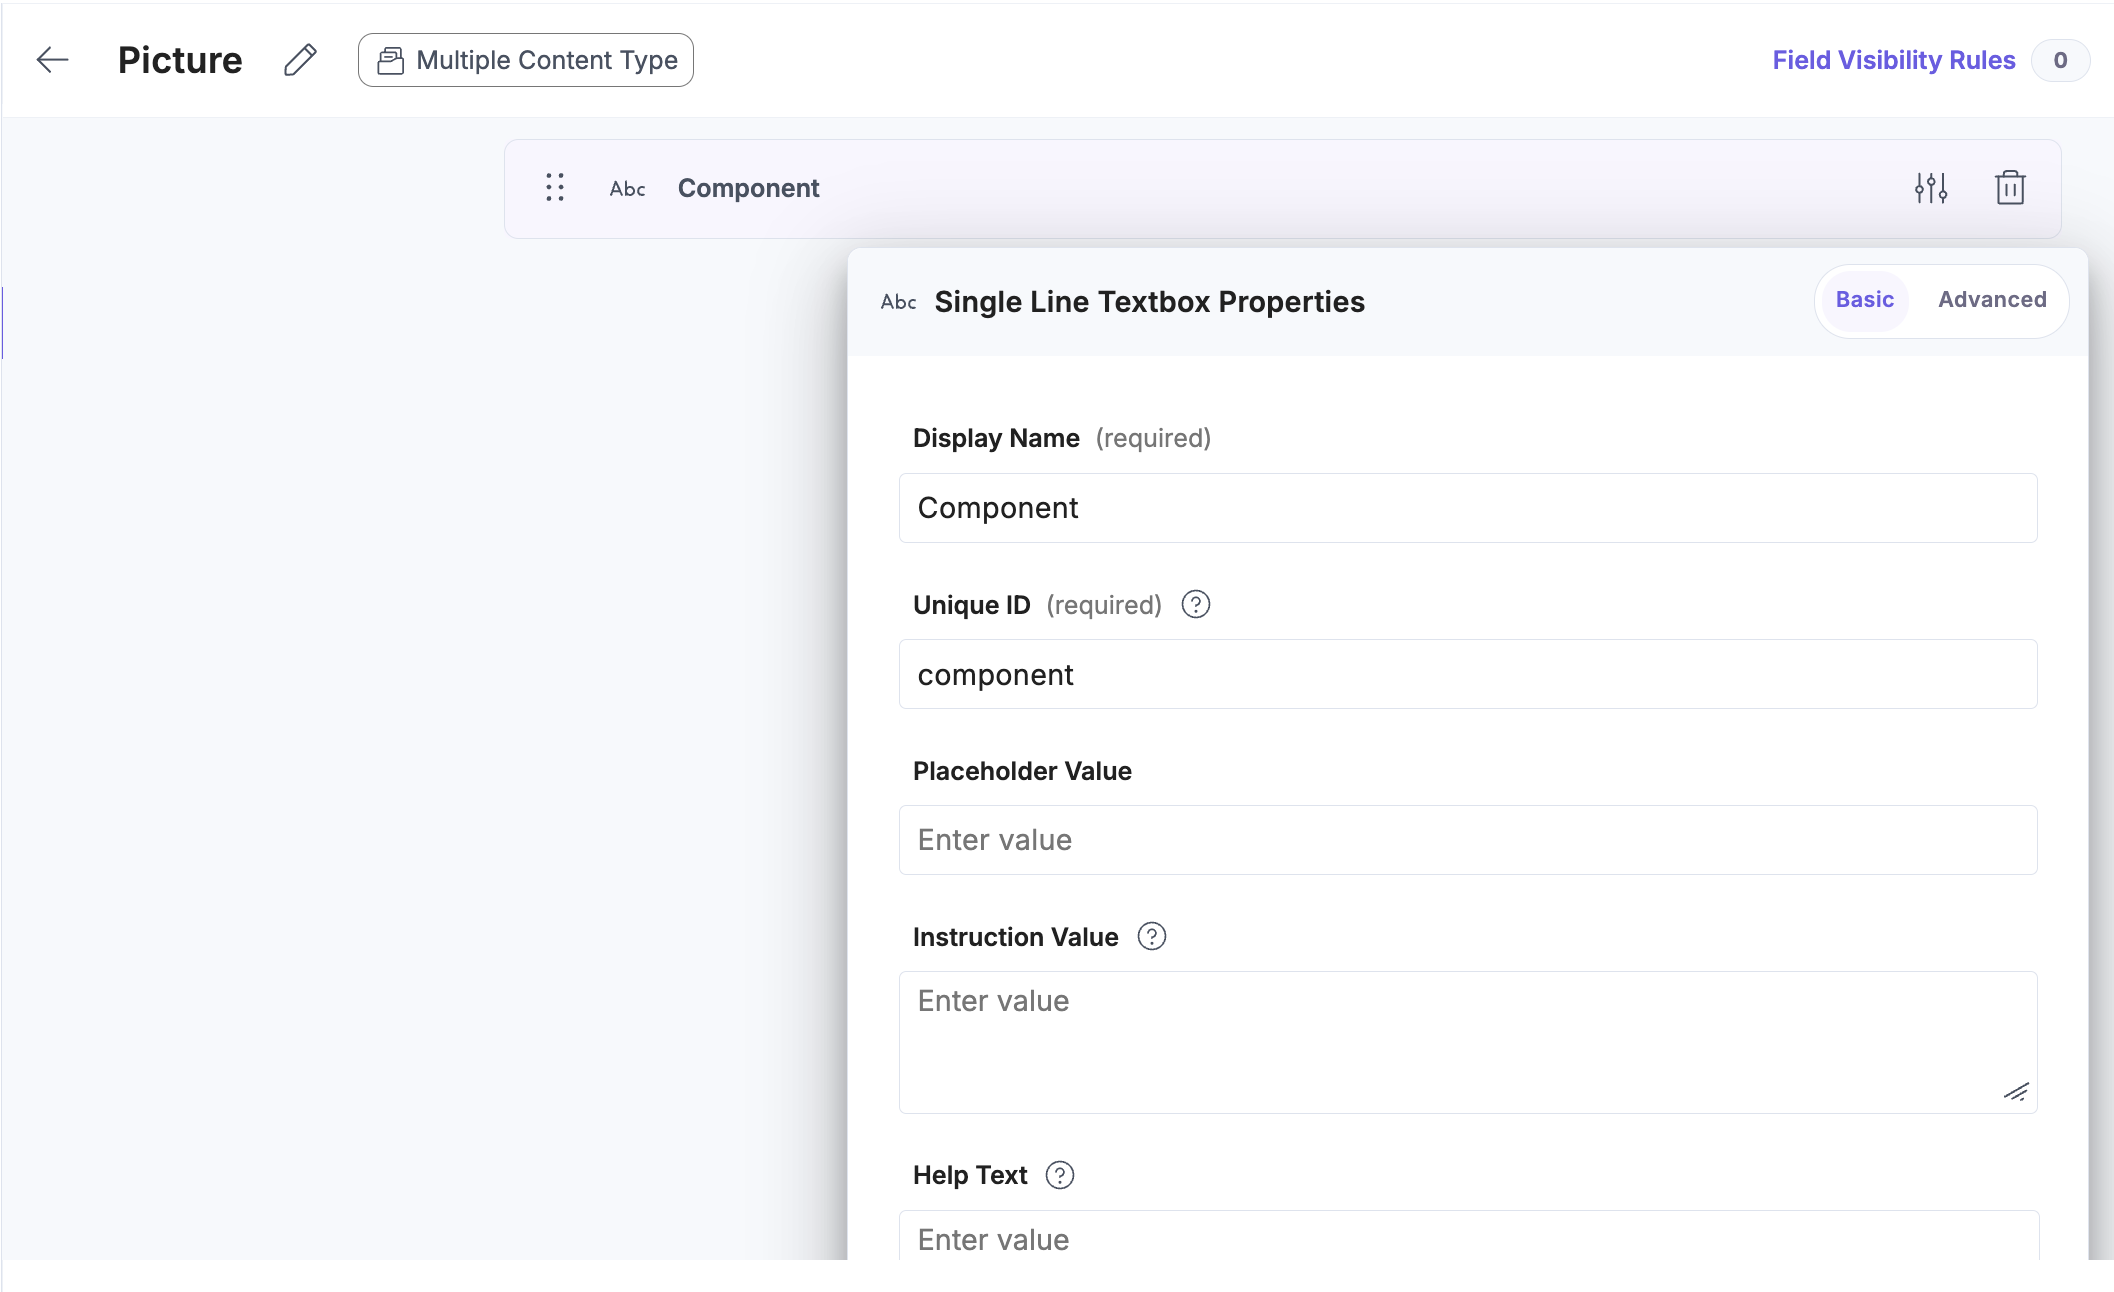Click the Display Name input field
The width and height of the screenshot is (2114, 1292).
point(1468,508)
